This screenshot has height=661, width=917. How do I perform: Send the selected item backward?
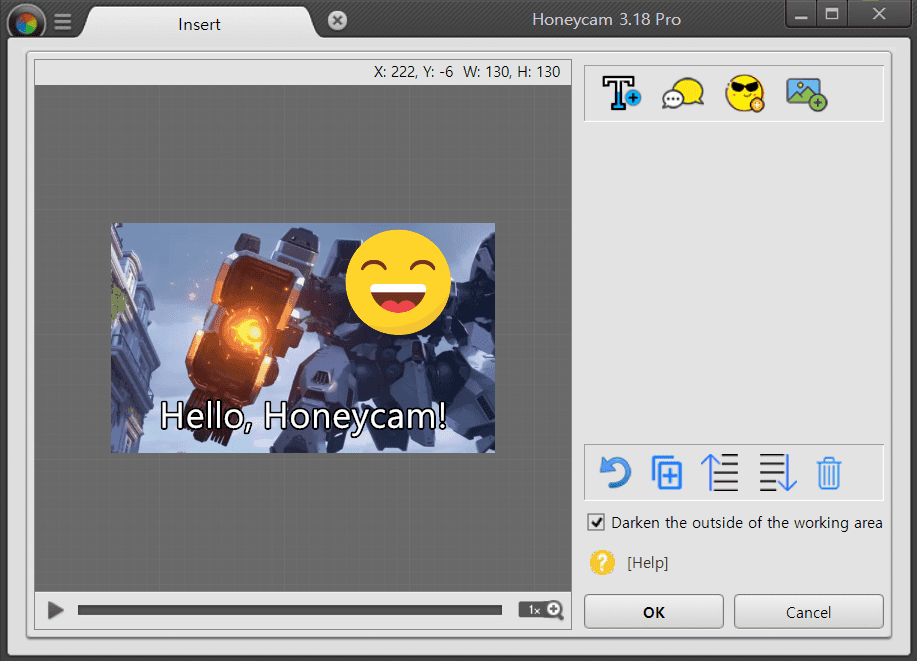coord(777,472)
